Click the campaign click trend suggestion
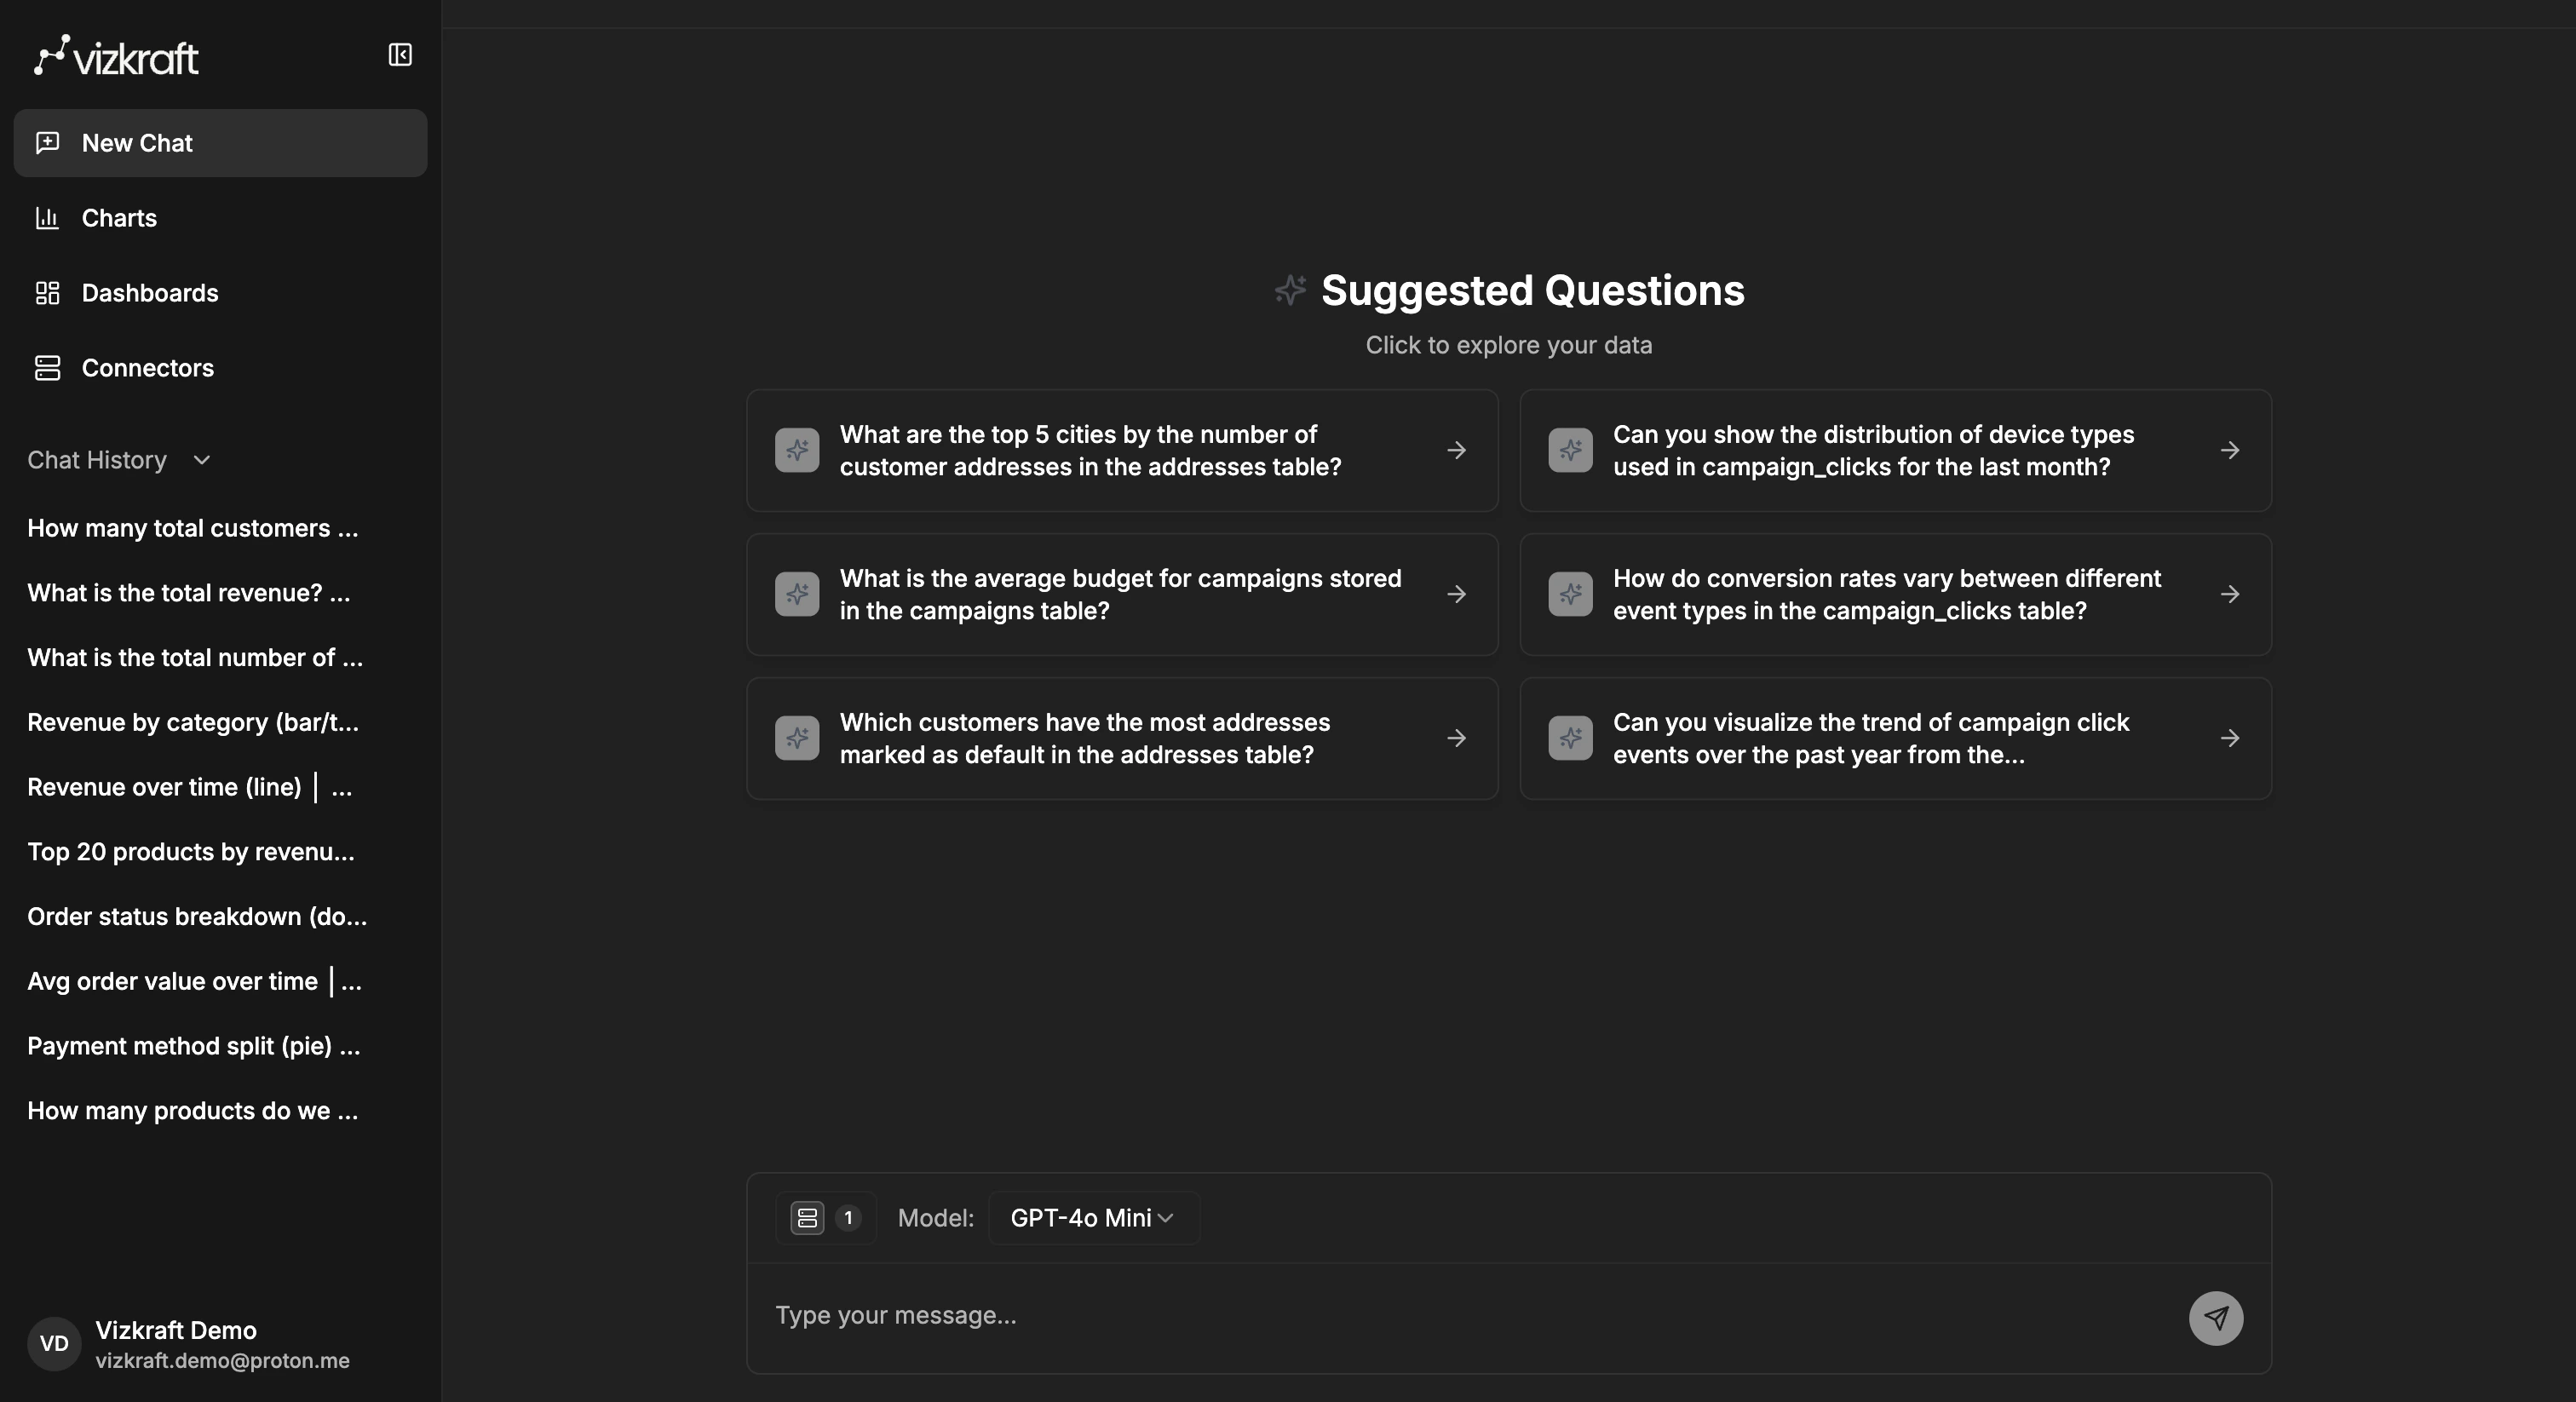Viewport: 2576px width, 1402px height. coord(1895,738)
